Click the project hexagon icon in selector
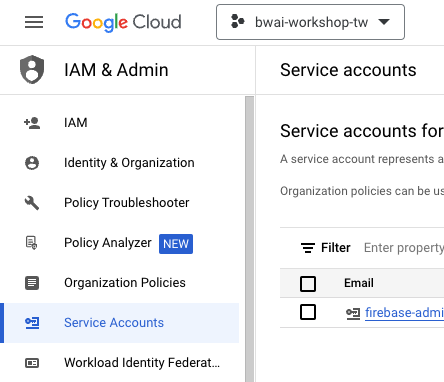444x382 pixels. (x=238, y=22)
